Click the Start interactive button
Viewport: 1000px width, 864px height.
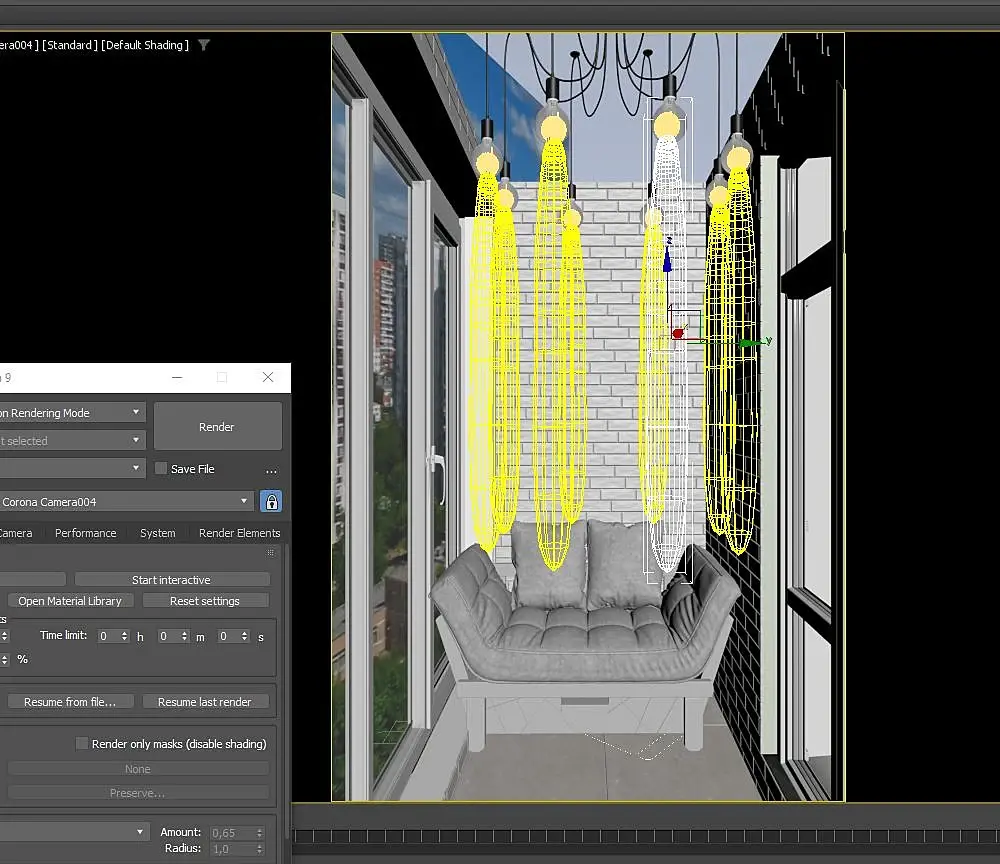171,580
